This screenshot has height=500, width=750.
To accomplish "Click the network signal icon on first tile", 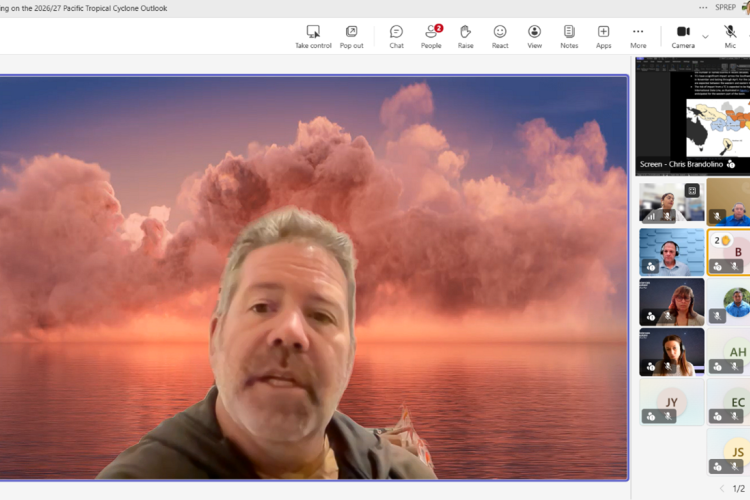I will coord(651,216).
